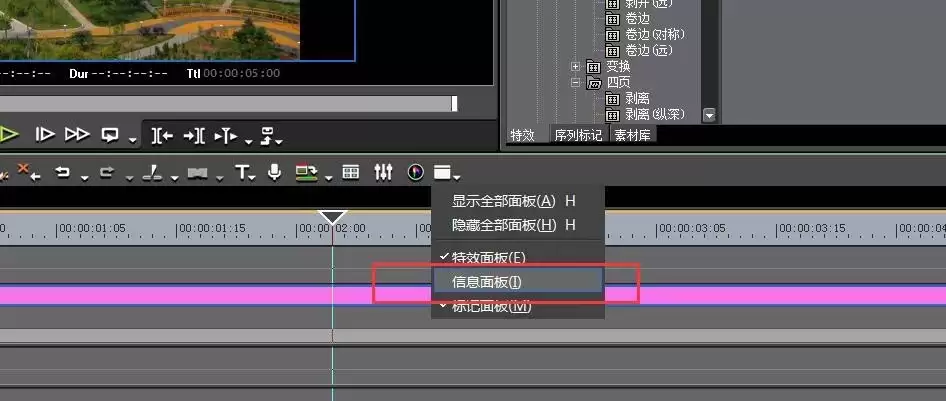946x401 pixels.
Task: Open the vectorscope icon
Action: 415,173
